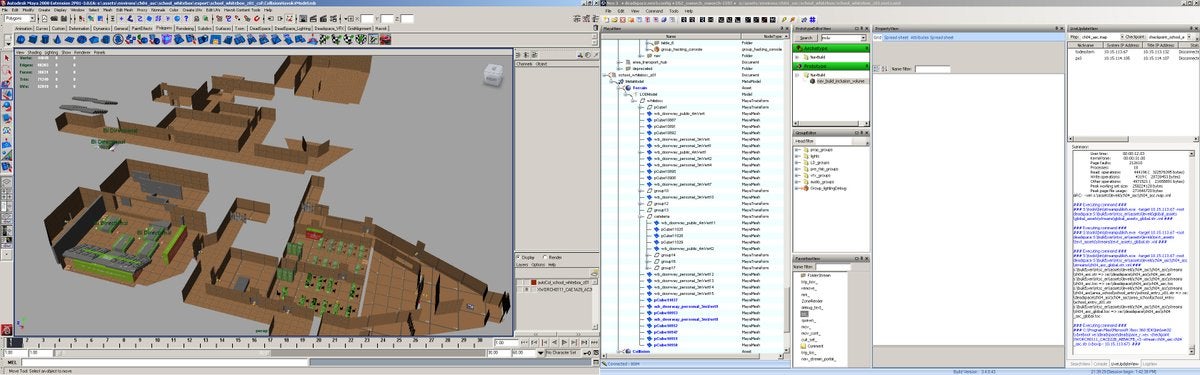Open the Search type dropdown in PrototypeEditorView

coord(863,38)
